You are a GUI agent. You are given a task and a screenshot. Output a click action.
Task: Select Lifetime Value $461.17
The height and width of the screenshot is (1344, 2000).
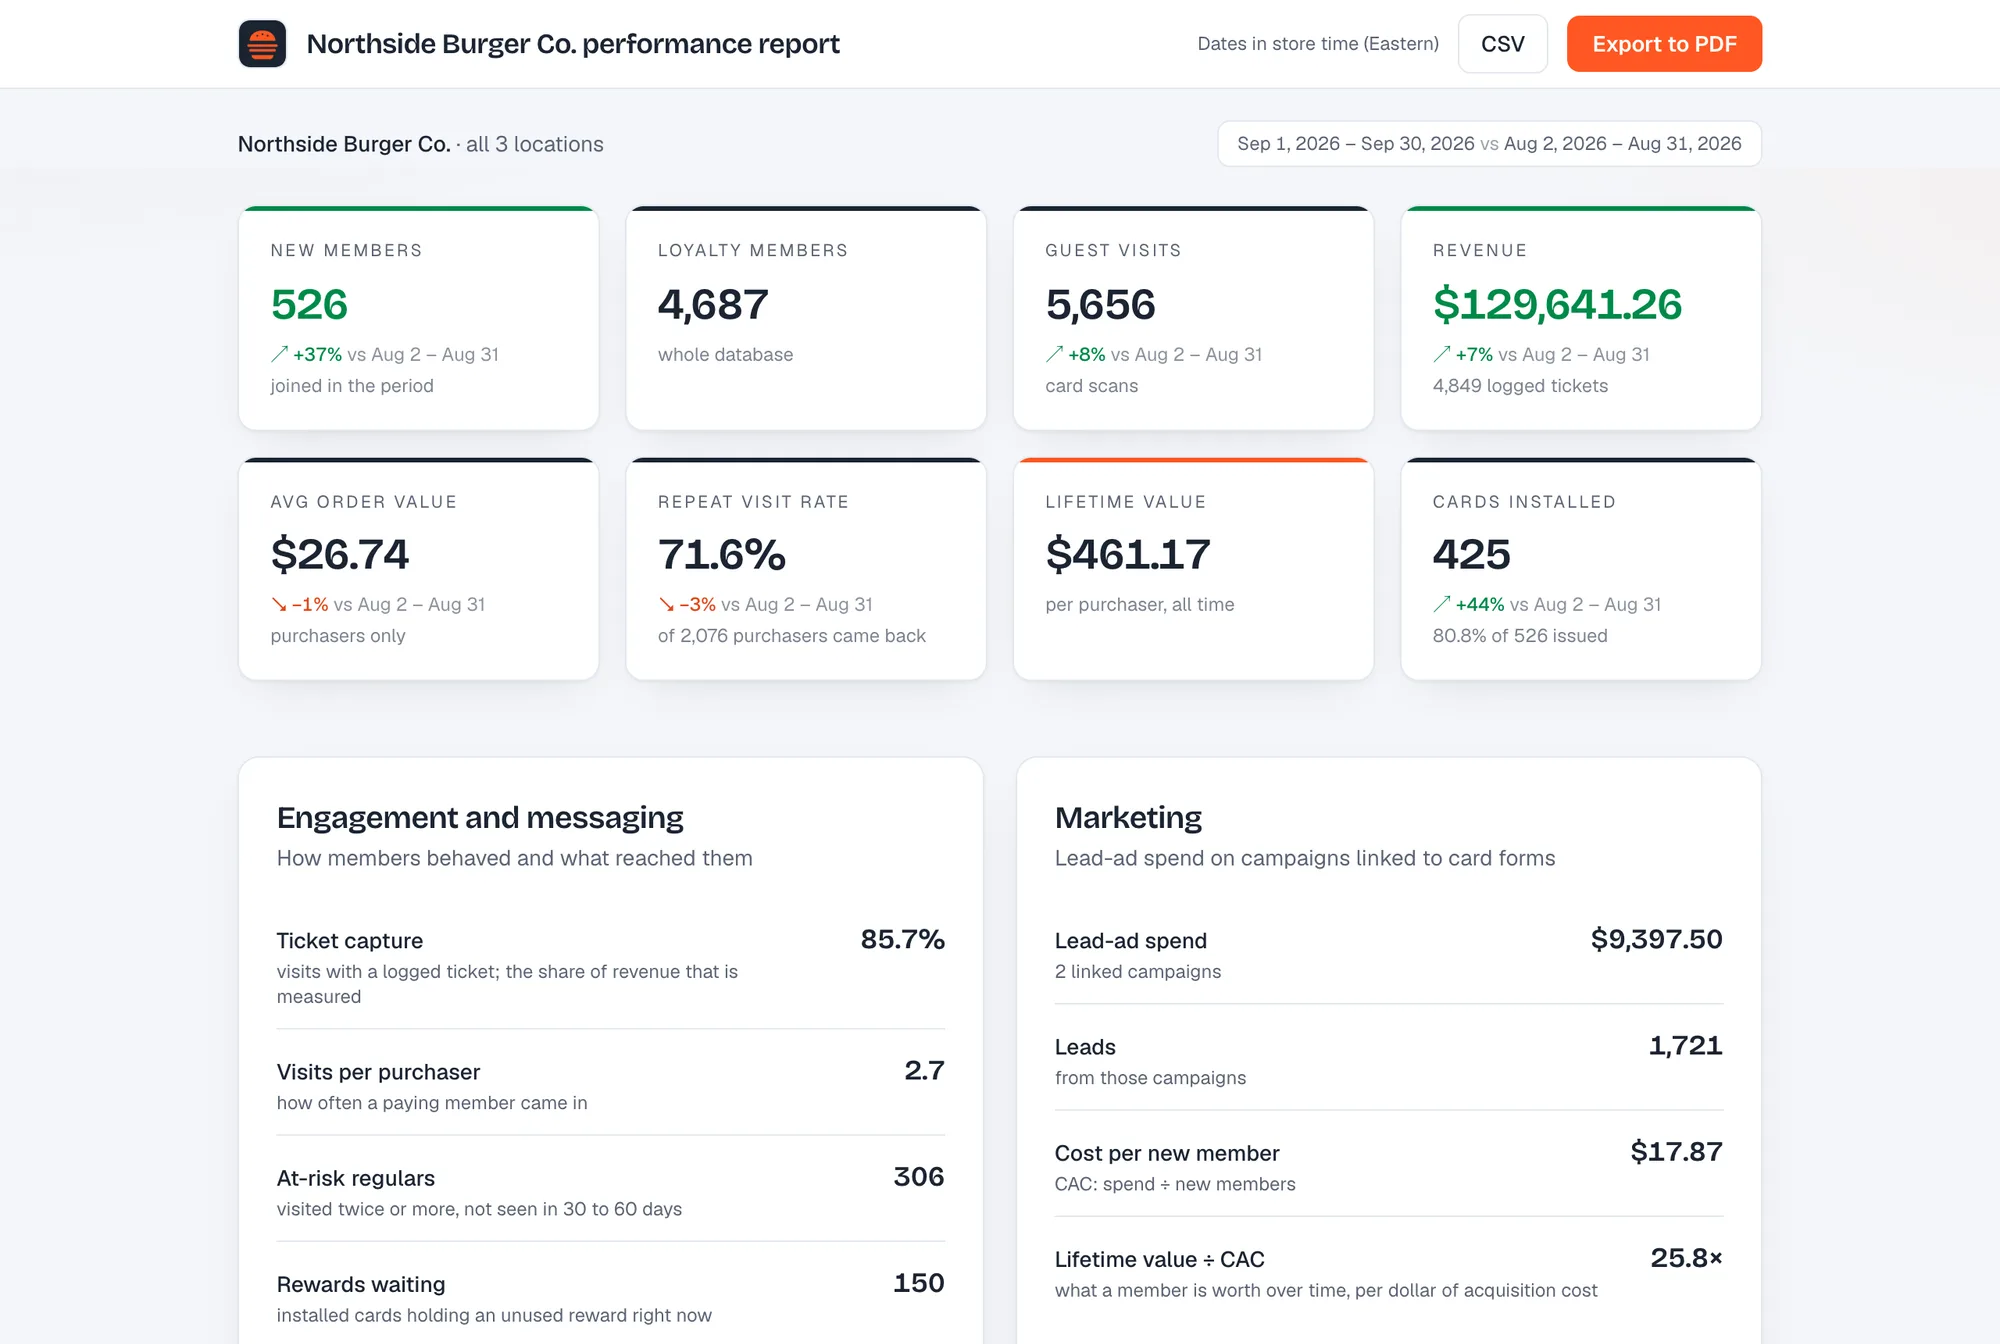[1128, 554]
